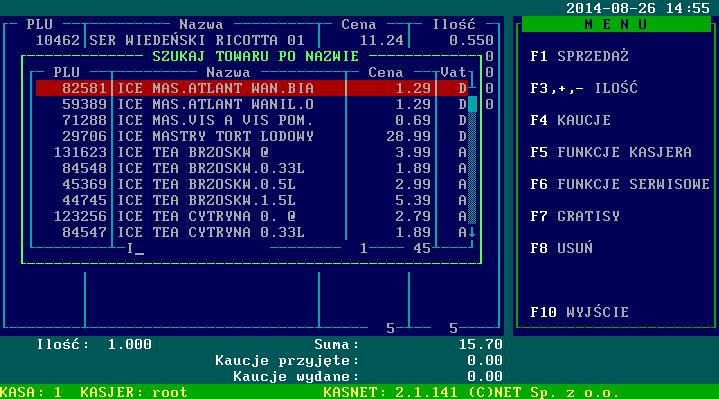Click price 2.79 in search list

coord(413,216)
